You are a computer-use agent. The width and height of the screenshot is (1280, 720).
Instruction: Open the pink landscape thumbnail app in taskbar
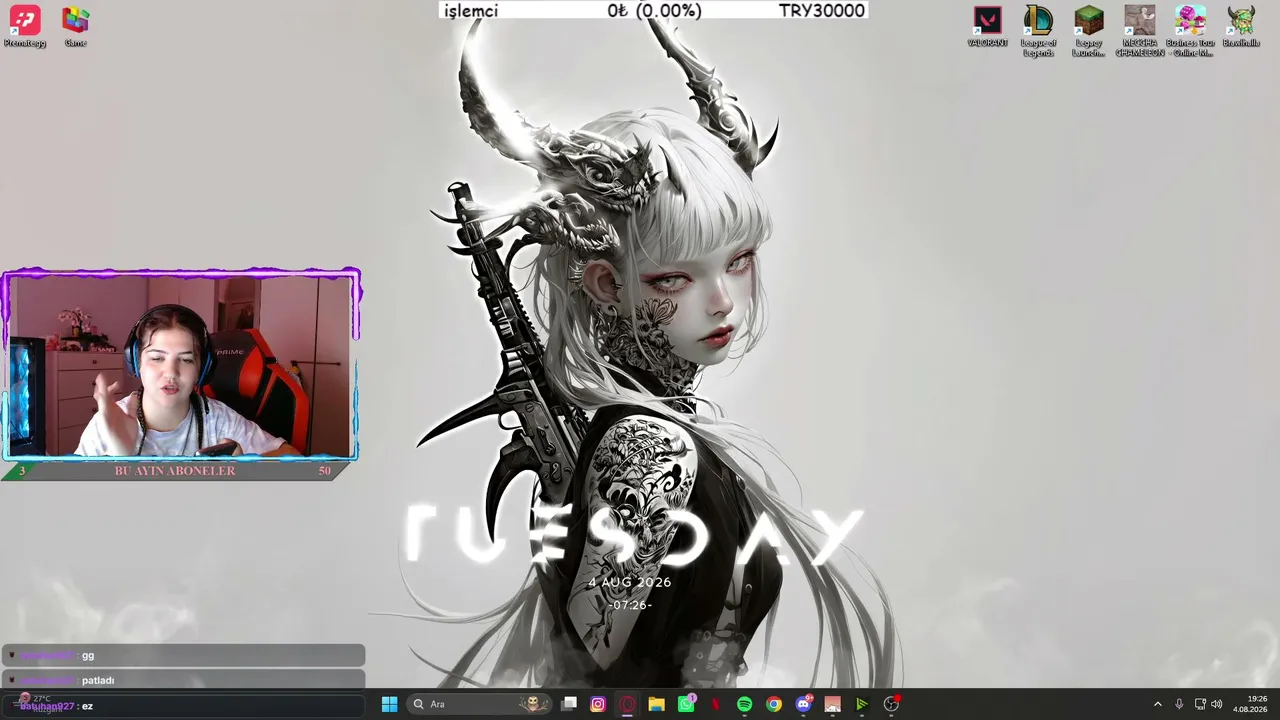pyautogui.click(x=832, y=704)
